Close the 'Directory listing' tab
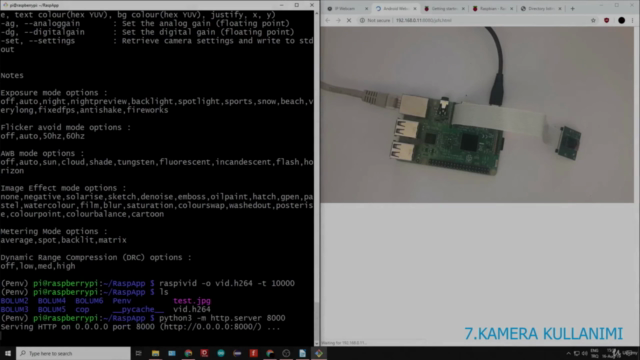This screenshot has height=360, width=640. (x=560, y=9)
